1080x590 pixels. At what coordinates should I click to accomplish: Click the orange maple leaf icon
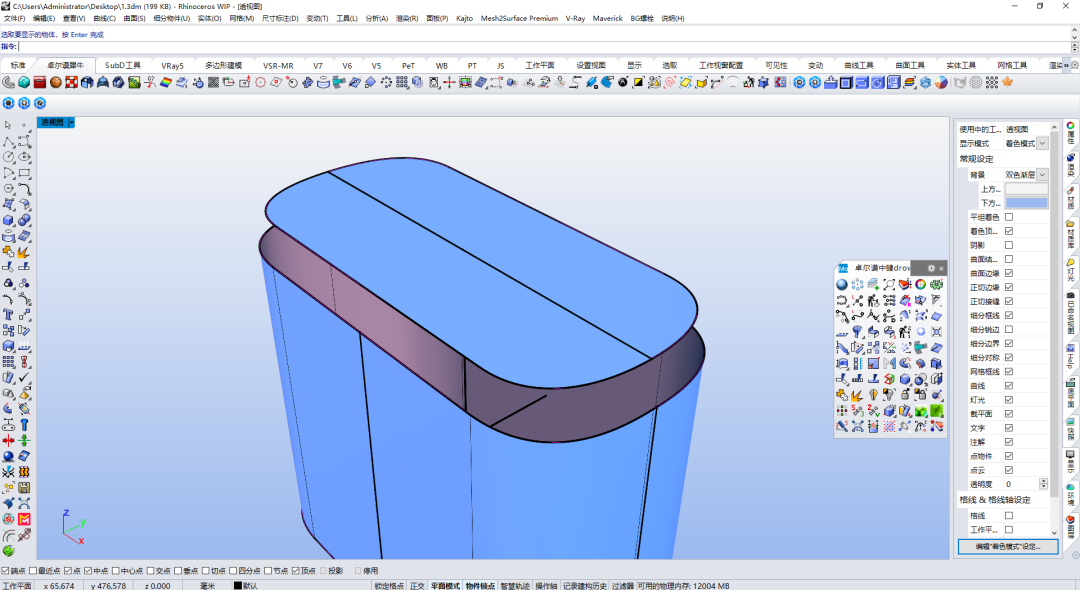click(1008, 83)
